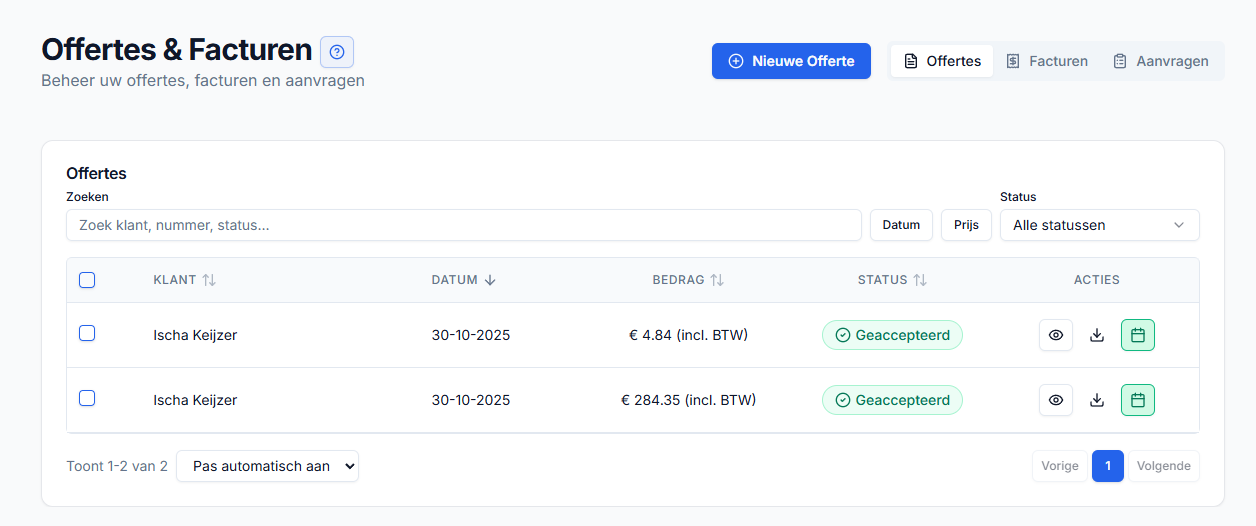Image resolution: width=1256 pixels, height=526 pixels.
Task: Switch to the Facturen tab
Action: pyautogui.click(x=1047, y=61)
